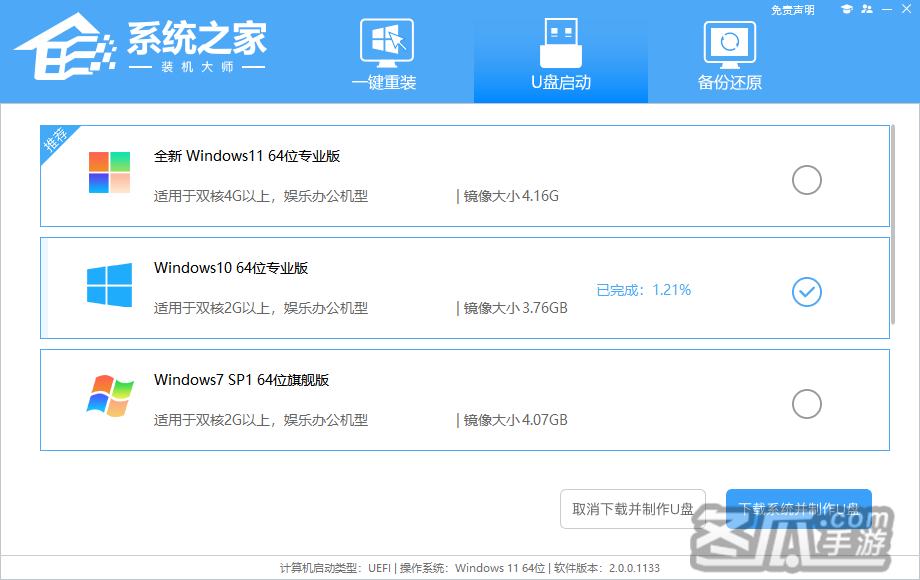Viewport: 920px width, 580px height.
Task: Click 操作系统: Windows 11 64位 status text
Action: tap(472, 568)
